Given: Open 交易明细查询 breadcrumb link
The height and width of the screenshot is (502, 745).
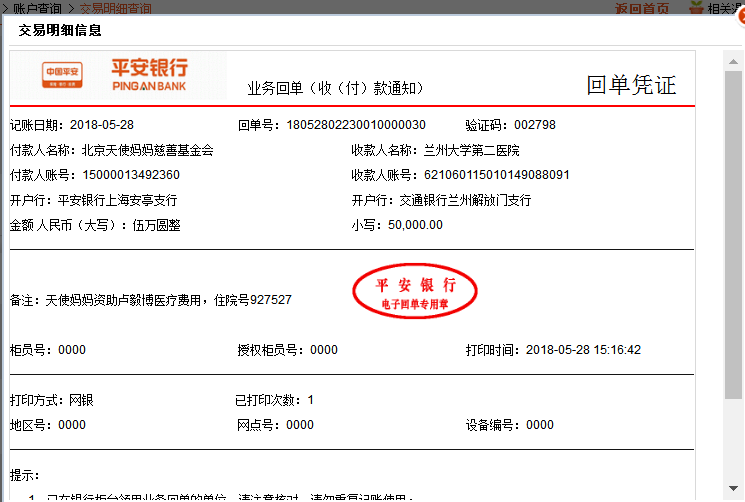Looking at the screenshot, I should 115,8.
